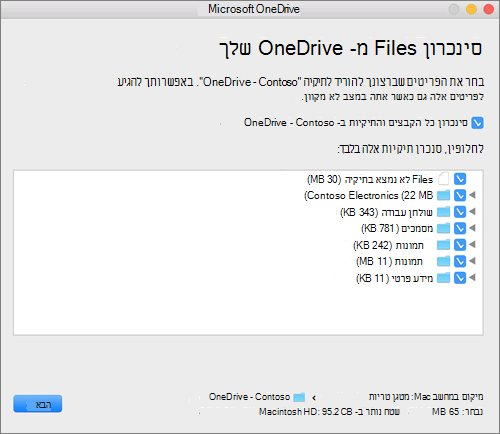500x434 pixels.
Task: Click the 'סינכרון כל הקבצים והתיקיות' label text
Action: [x=356, y=123]
